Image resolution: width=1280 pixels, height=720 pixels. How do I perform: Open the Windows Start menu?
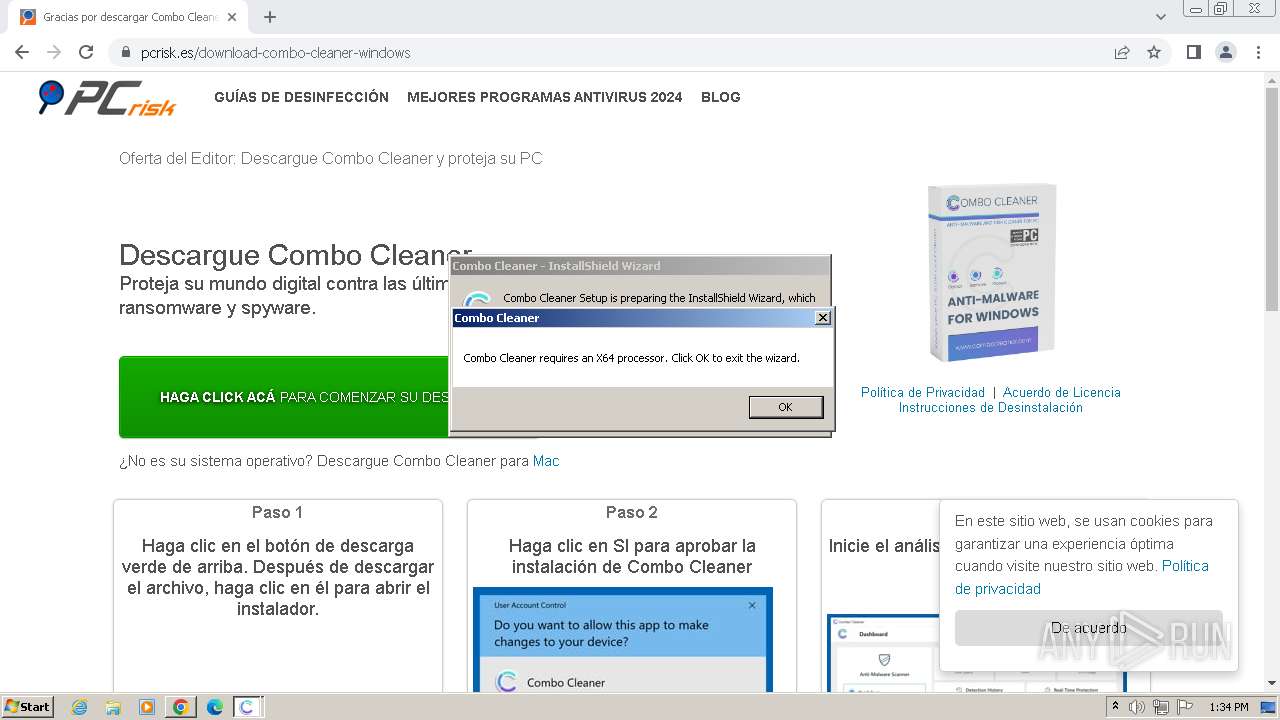click(28, 706)
